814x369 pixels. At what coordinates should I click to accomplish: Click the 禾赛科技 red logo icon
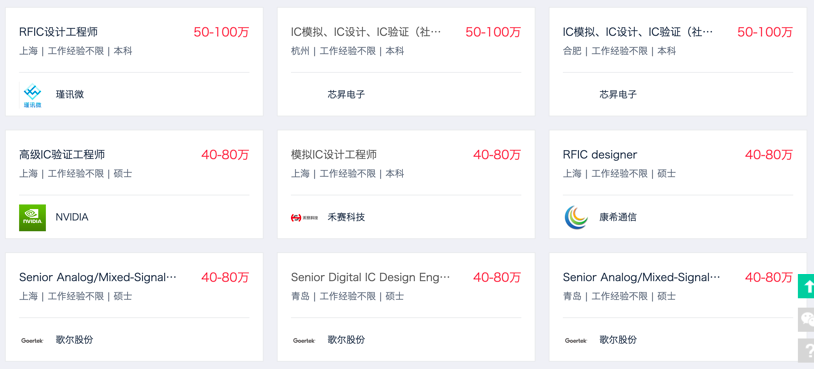pyautogui.click(x=304, y=217)
